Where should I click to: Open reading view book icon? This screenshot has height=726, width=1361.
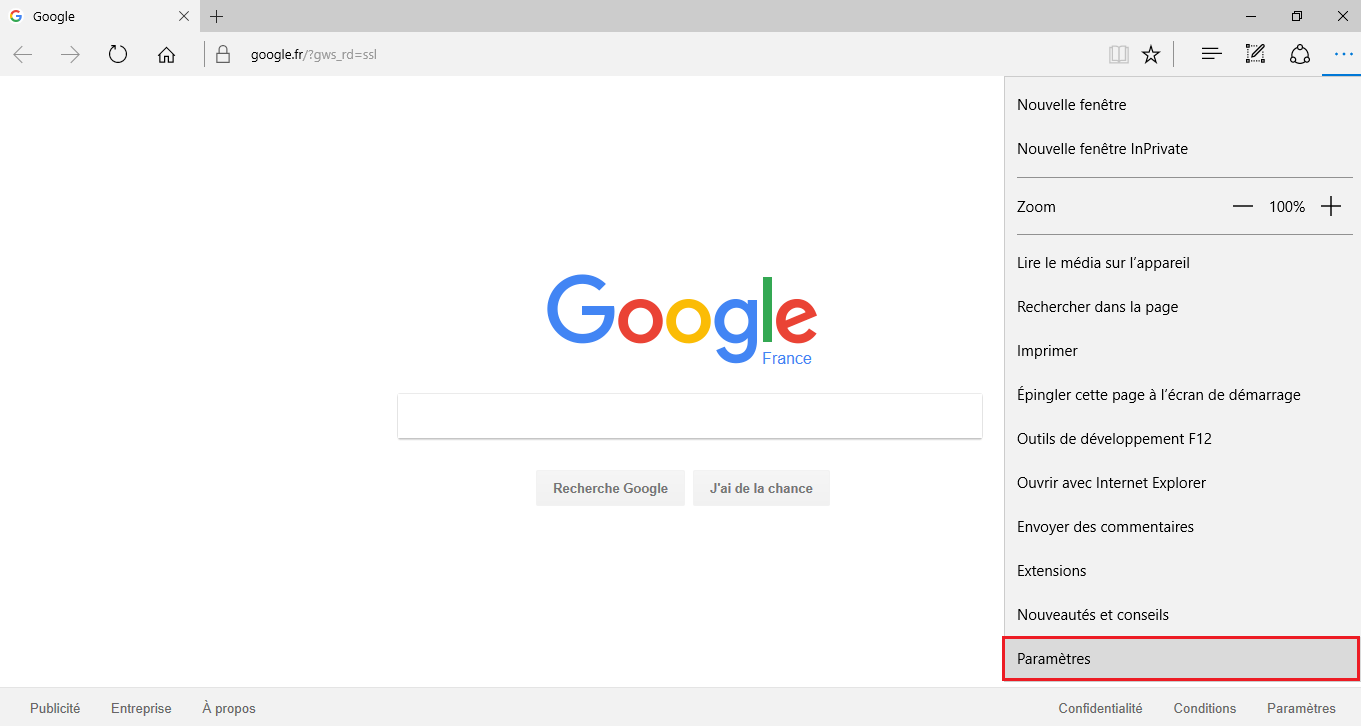[x=1119, y=54]
